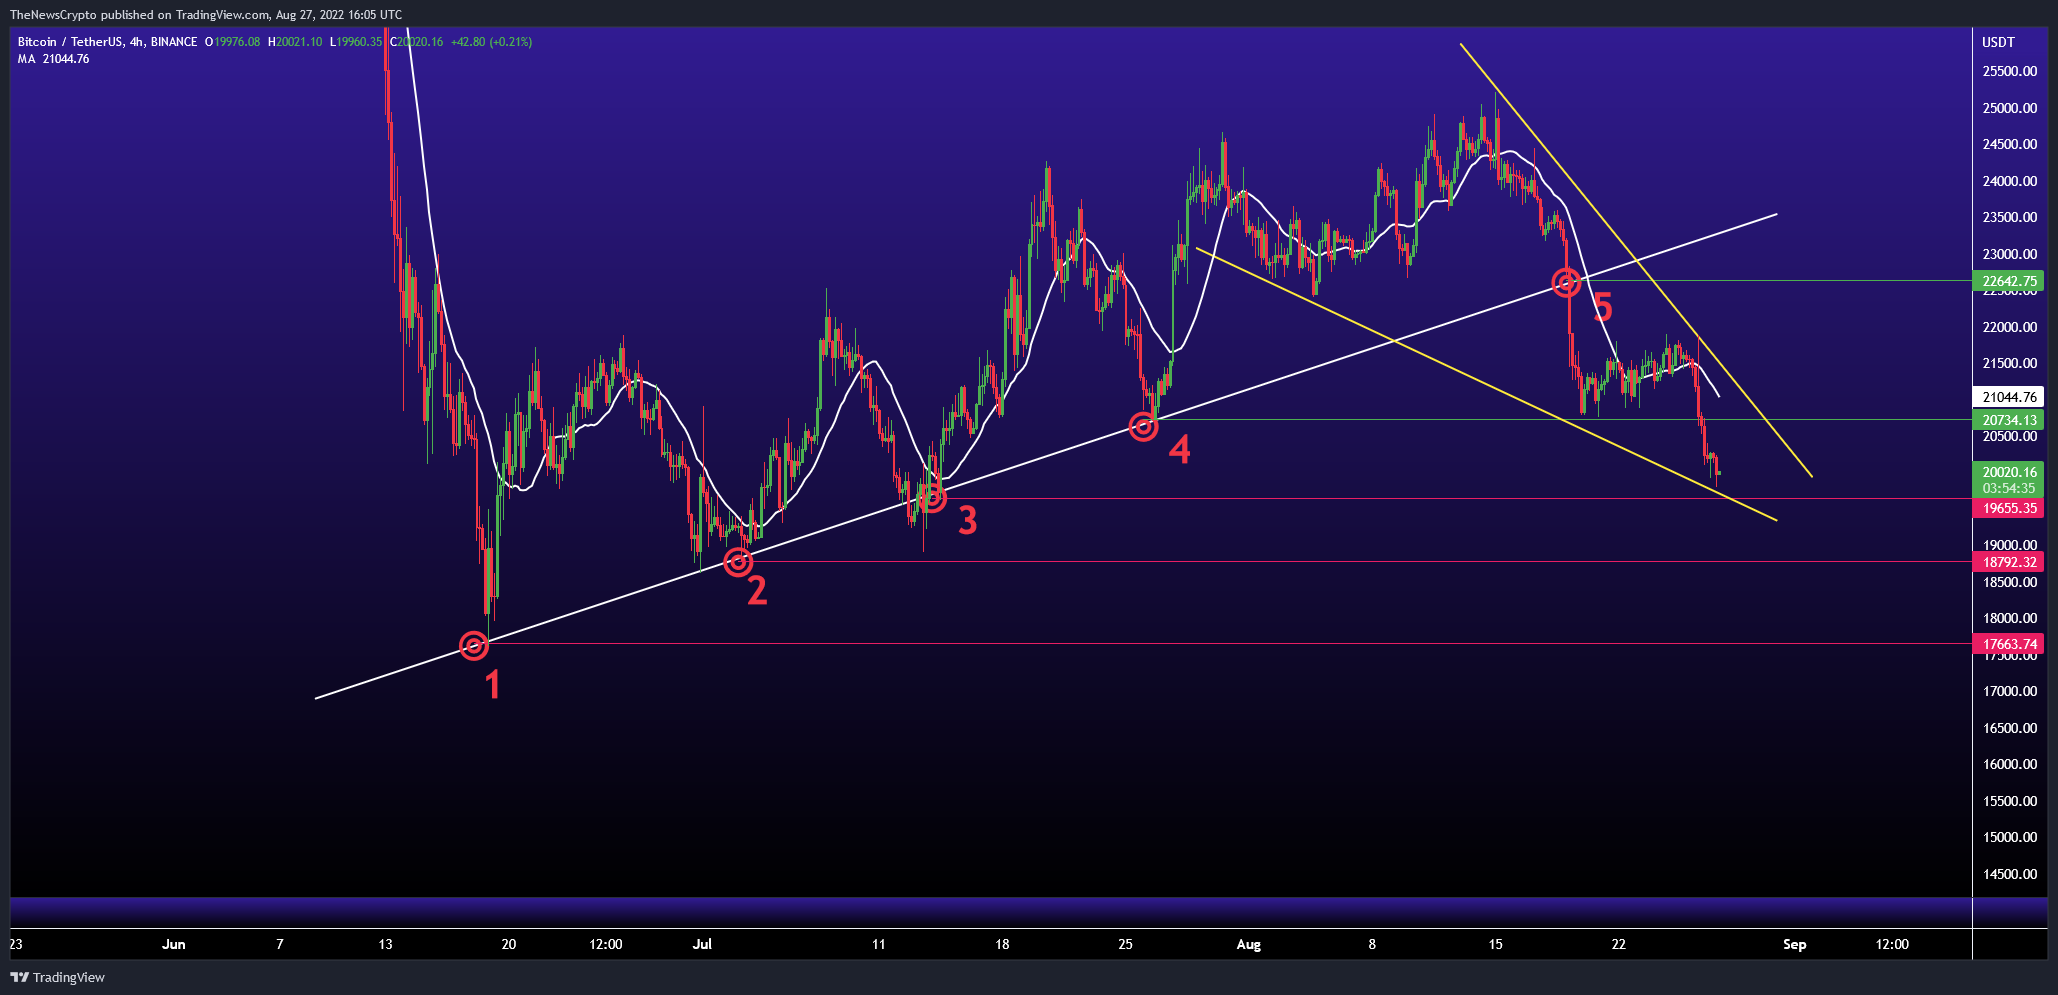Click the red circle marker numbered 2
2058x995 pixels.
coord(738,562)
